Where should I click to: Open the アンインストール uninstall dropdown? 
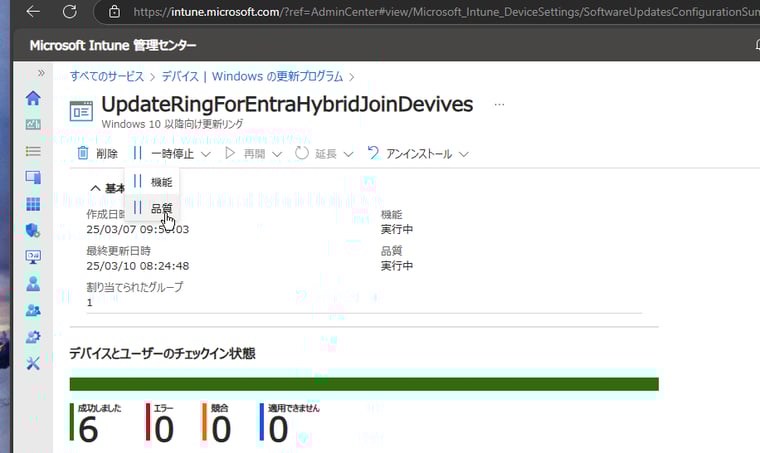[x=418, y=154]
